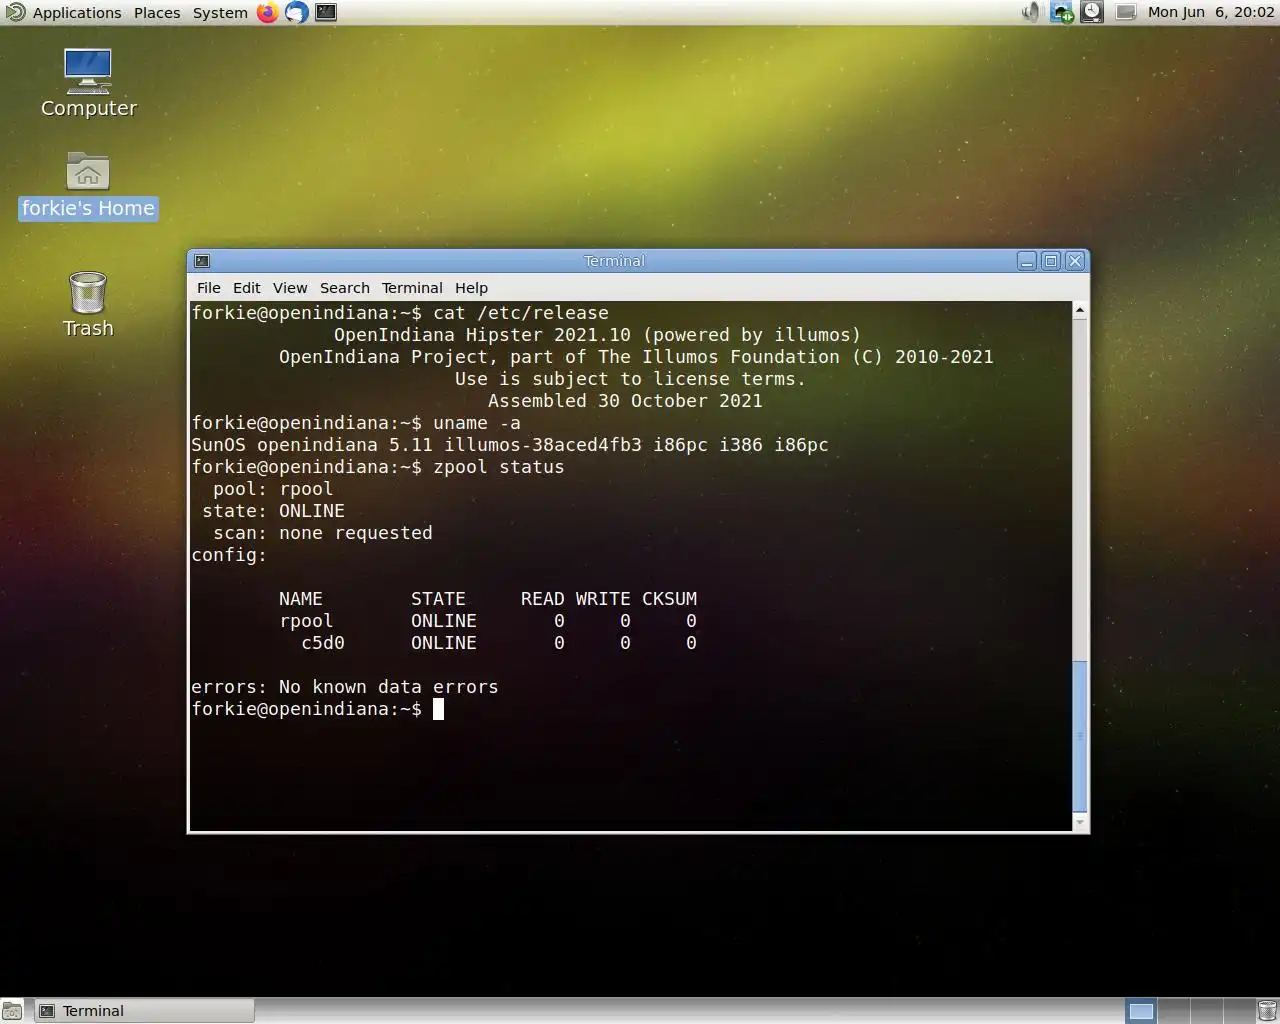Open the Terminal View menu
Viewport: 1280px width, 1024px height.
(290, 288)
